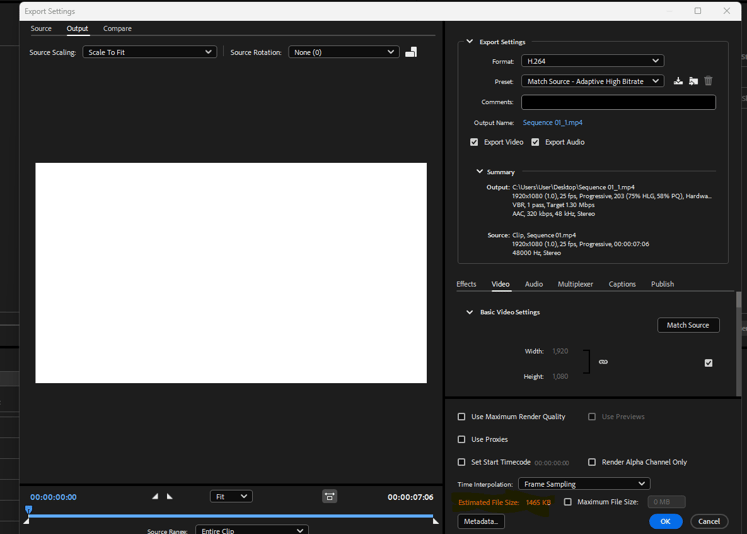Open the Audio tab

point(534,284)
